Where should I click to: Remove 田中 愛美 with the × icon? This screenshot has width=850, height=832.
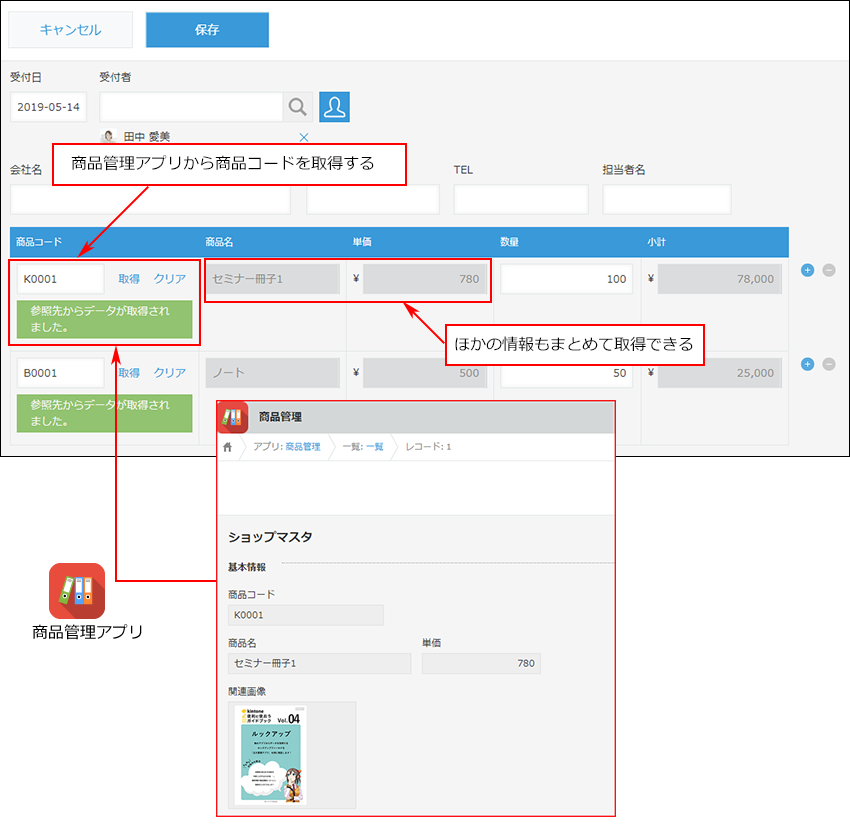tap(304, 137)
